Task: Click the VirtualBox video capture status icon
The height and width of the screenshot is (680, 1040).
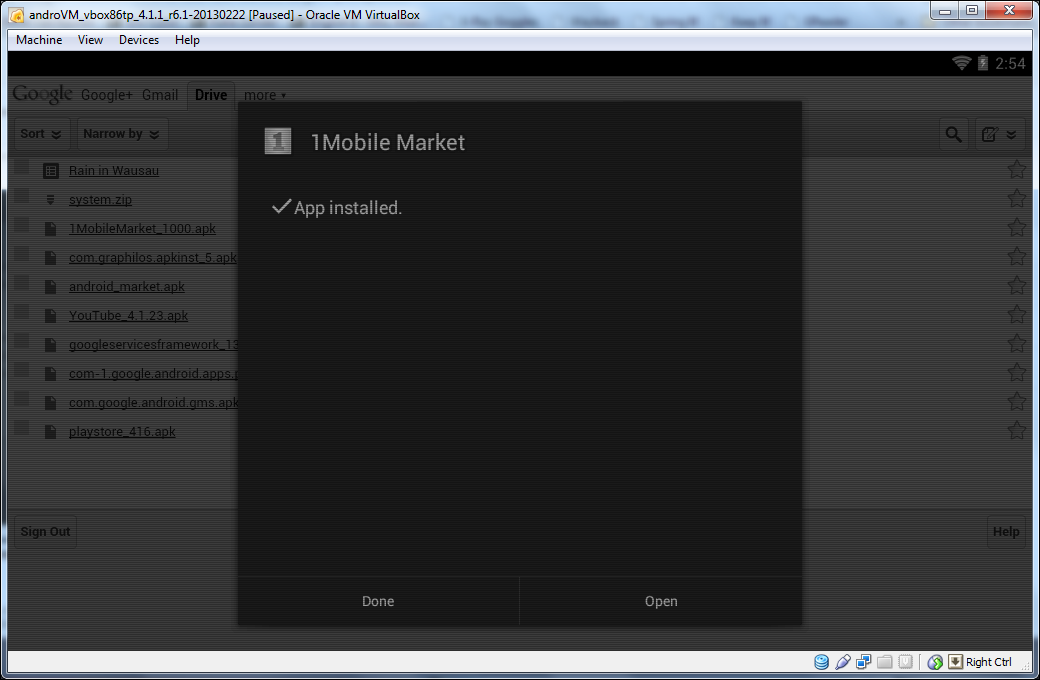Action: [x=905, y=661]
